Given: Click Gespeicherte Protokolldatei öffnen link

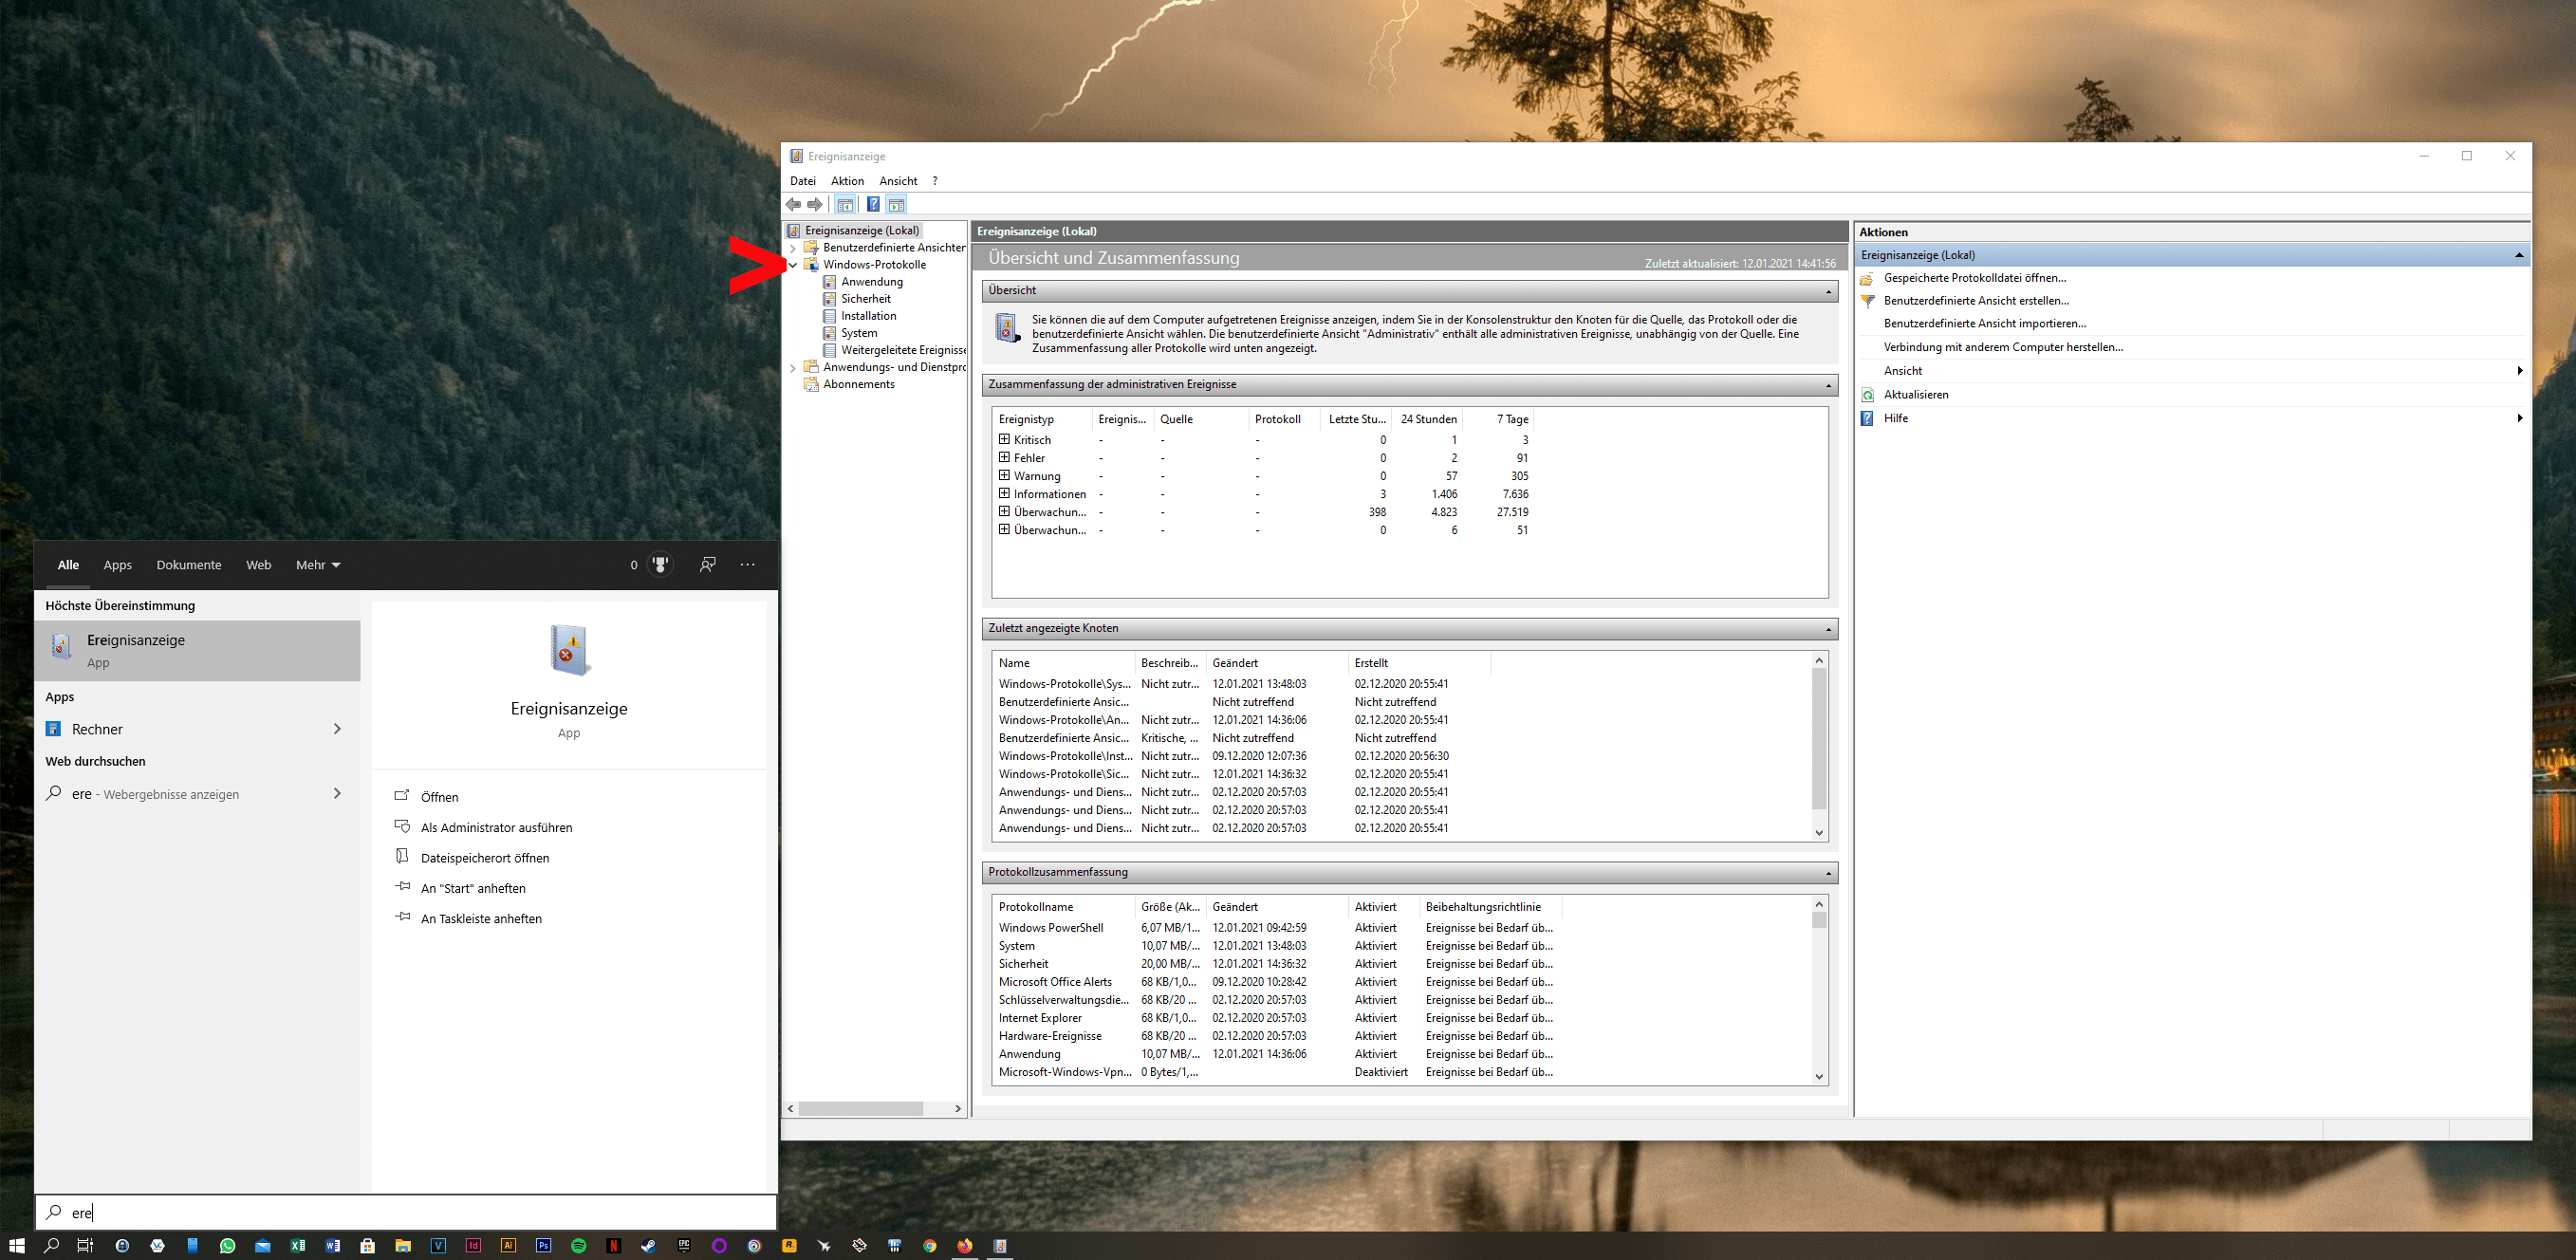Looking at the screenshot, I should point(1974,278).
